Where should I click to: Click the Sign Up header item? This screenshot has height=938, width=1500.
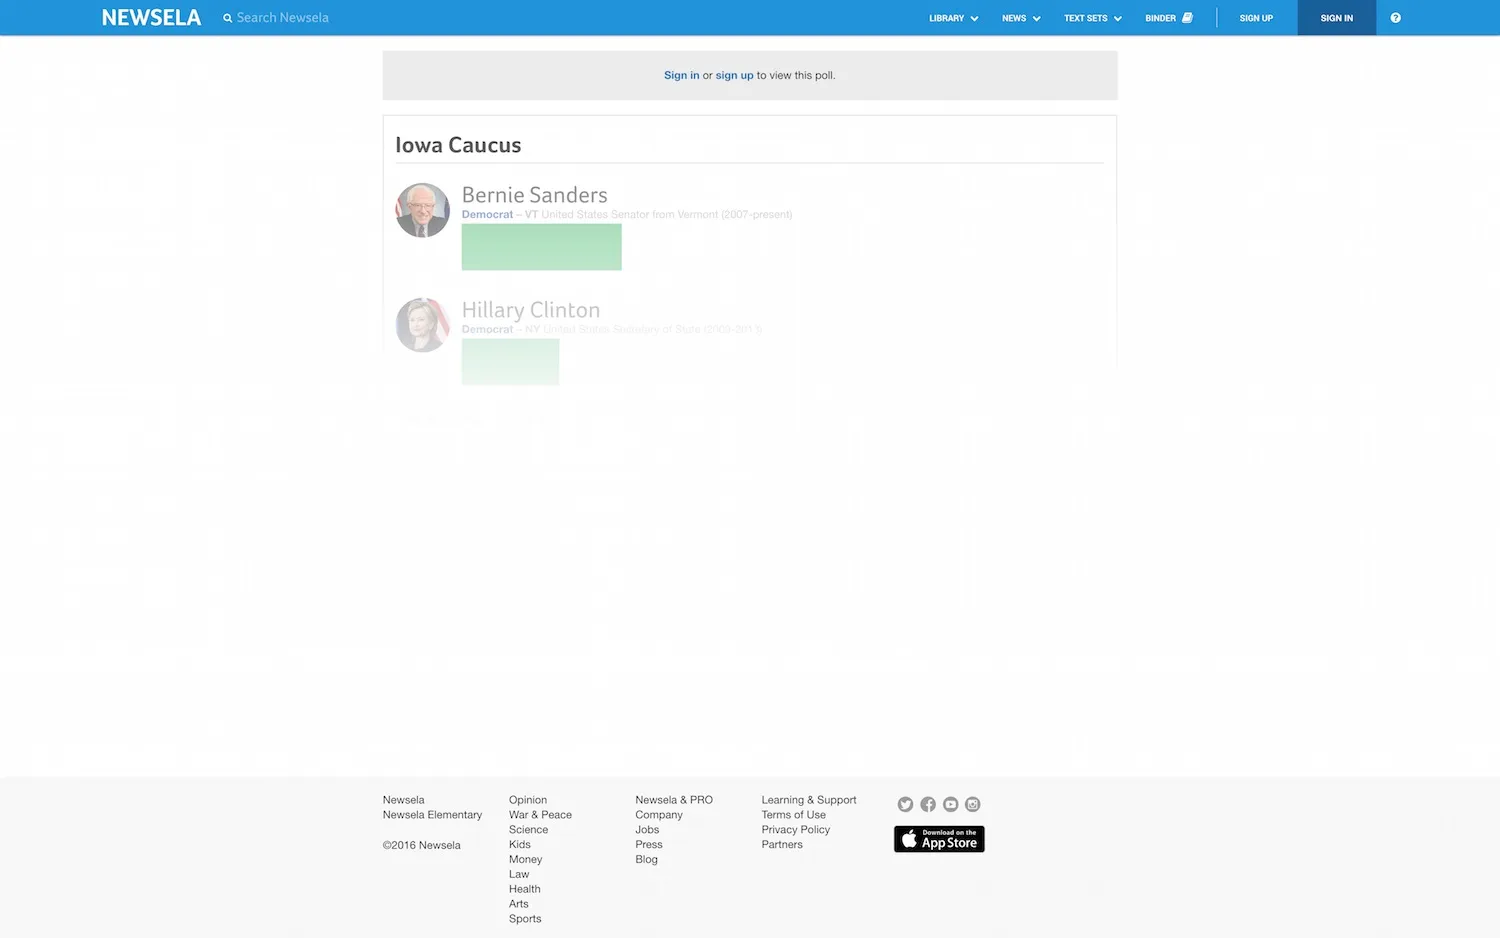[1256, 18]
